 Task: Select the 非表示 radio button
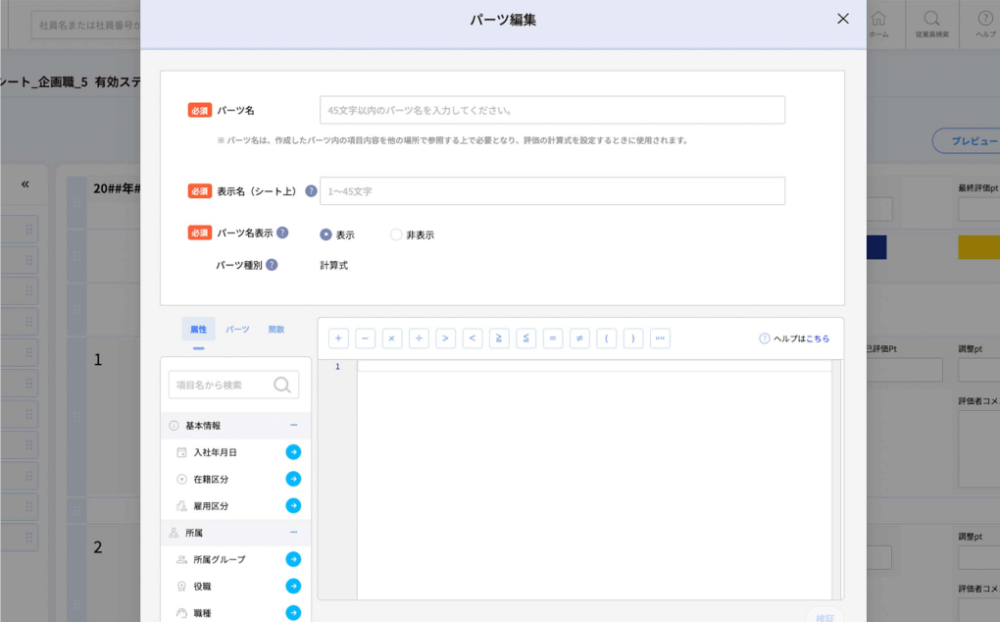pyautogui.click(x=396, y=235)
